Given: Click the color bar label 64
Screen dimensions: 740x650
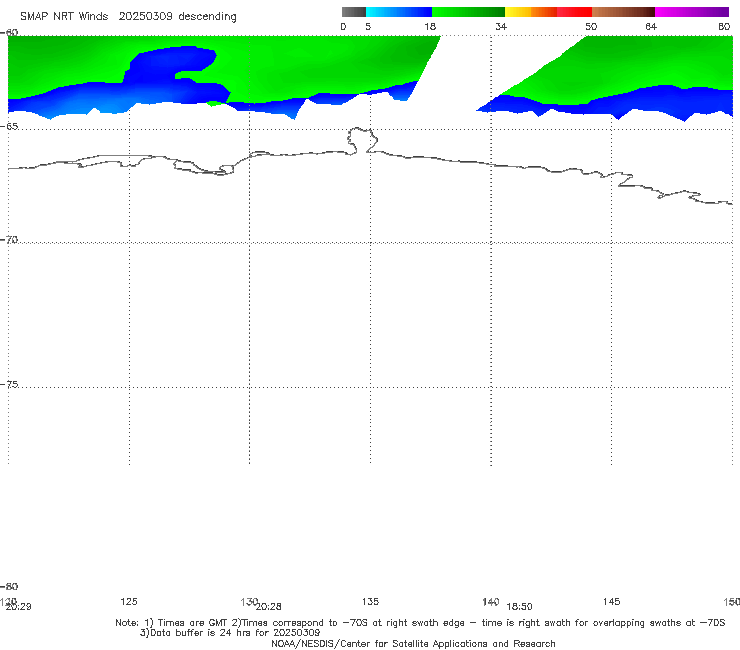Looking at the screenshot, I should [x=651, y=27].
